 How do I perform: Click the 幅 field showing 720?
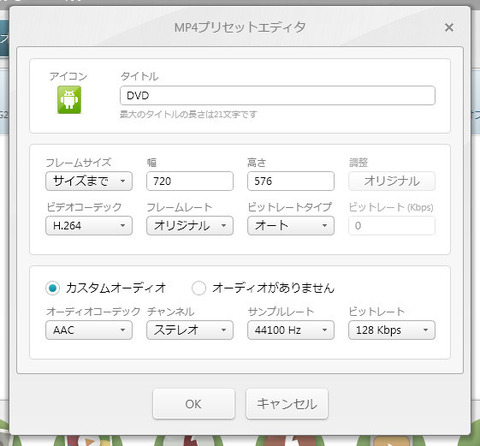[190, 181]
